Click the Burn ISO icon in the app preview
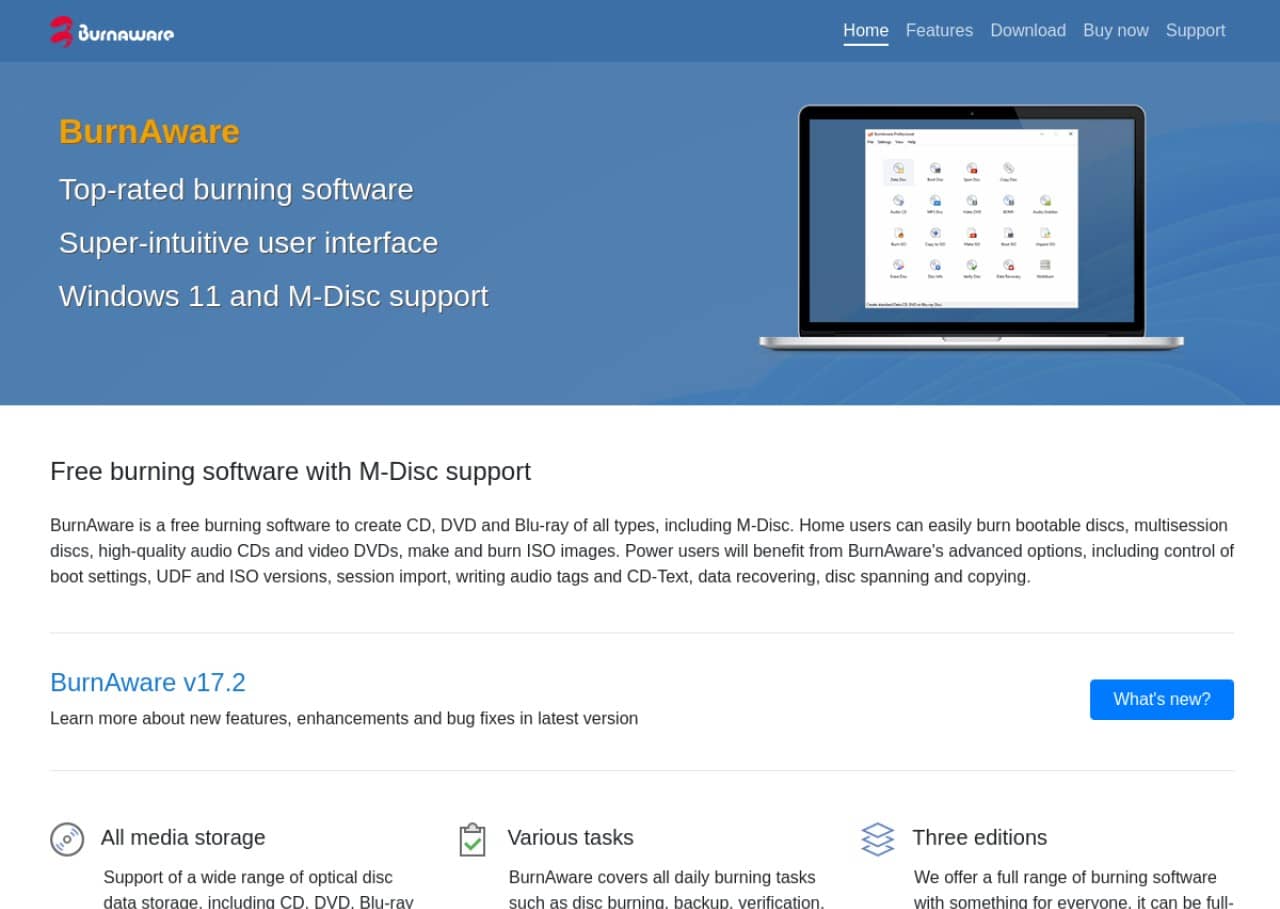The height and width of the screenshot is (909, 1280). click(898, 234)
